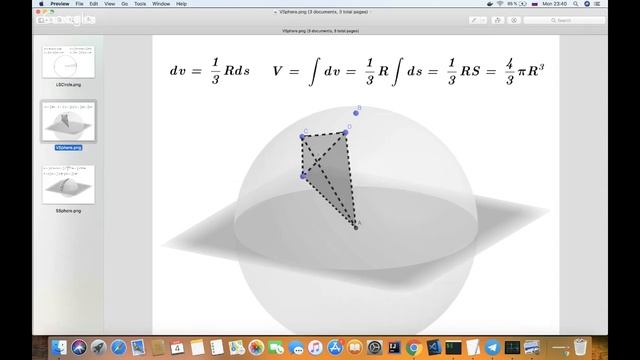Click the menu bar clock Mon 23:40
This screenshot has width=640, height=360.
[554, 4]
